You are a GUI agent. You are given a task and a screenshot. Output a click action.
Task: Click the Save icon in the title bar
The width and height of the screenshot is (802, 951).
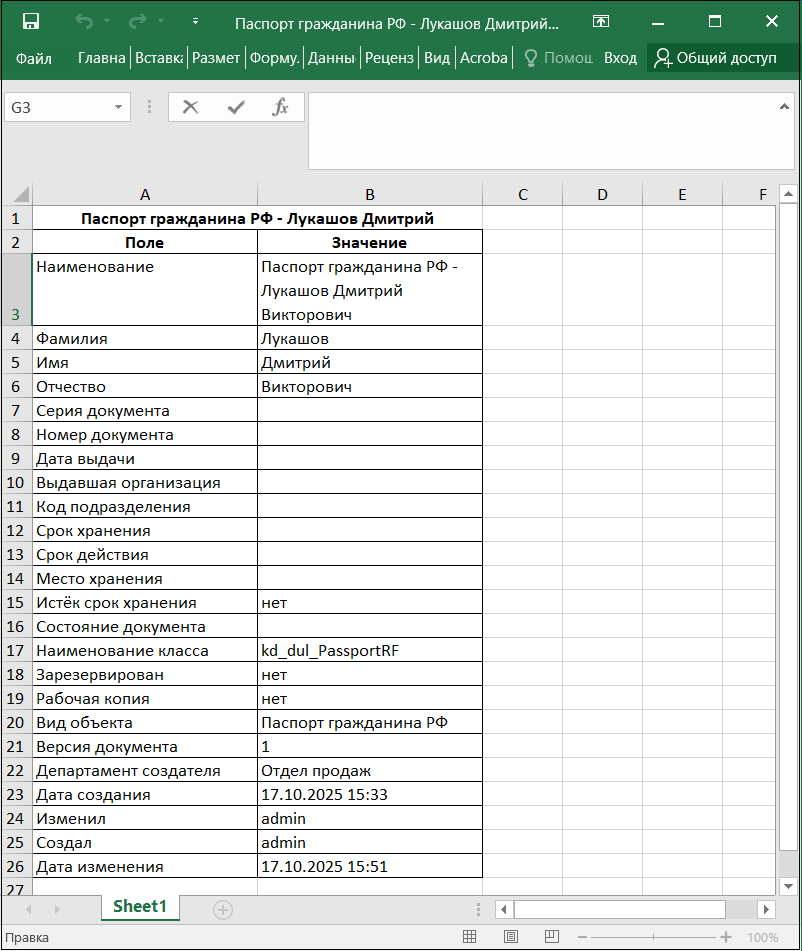click(30, 22)
